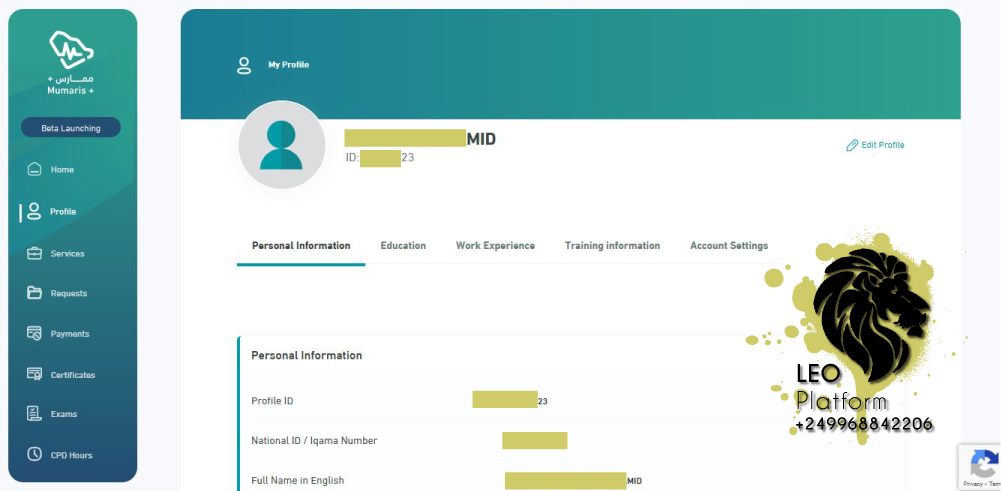Switch to the Education tab
The image size is (1001, 491).
click(x=403, y=246)
